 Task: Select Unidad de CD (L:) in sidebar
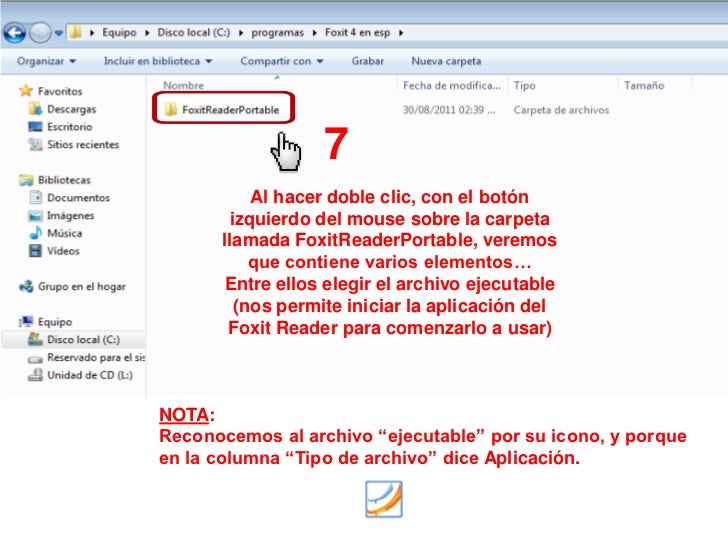click(90, 375)
